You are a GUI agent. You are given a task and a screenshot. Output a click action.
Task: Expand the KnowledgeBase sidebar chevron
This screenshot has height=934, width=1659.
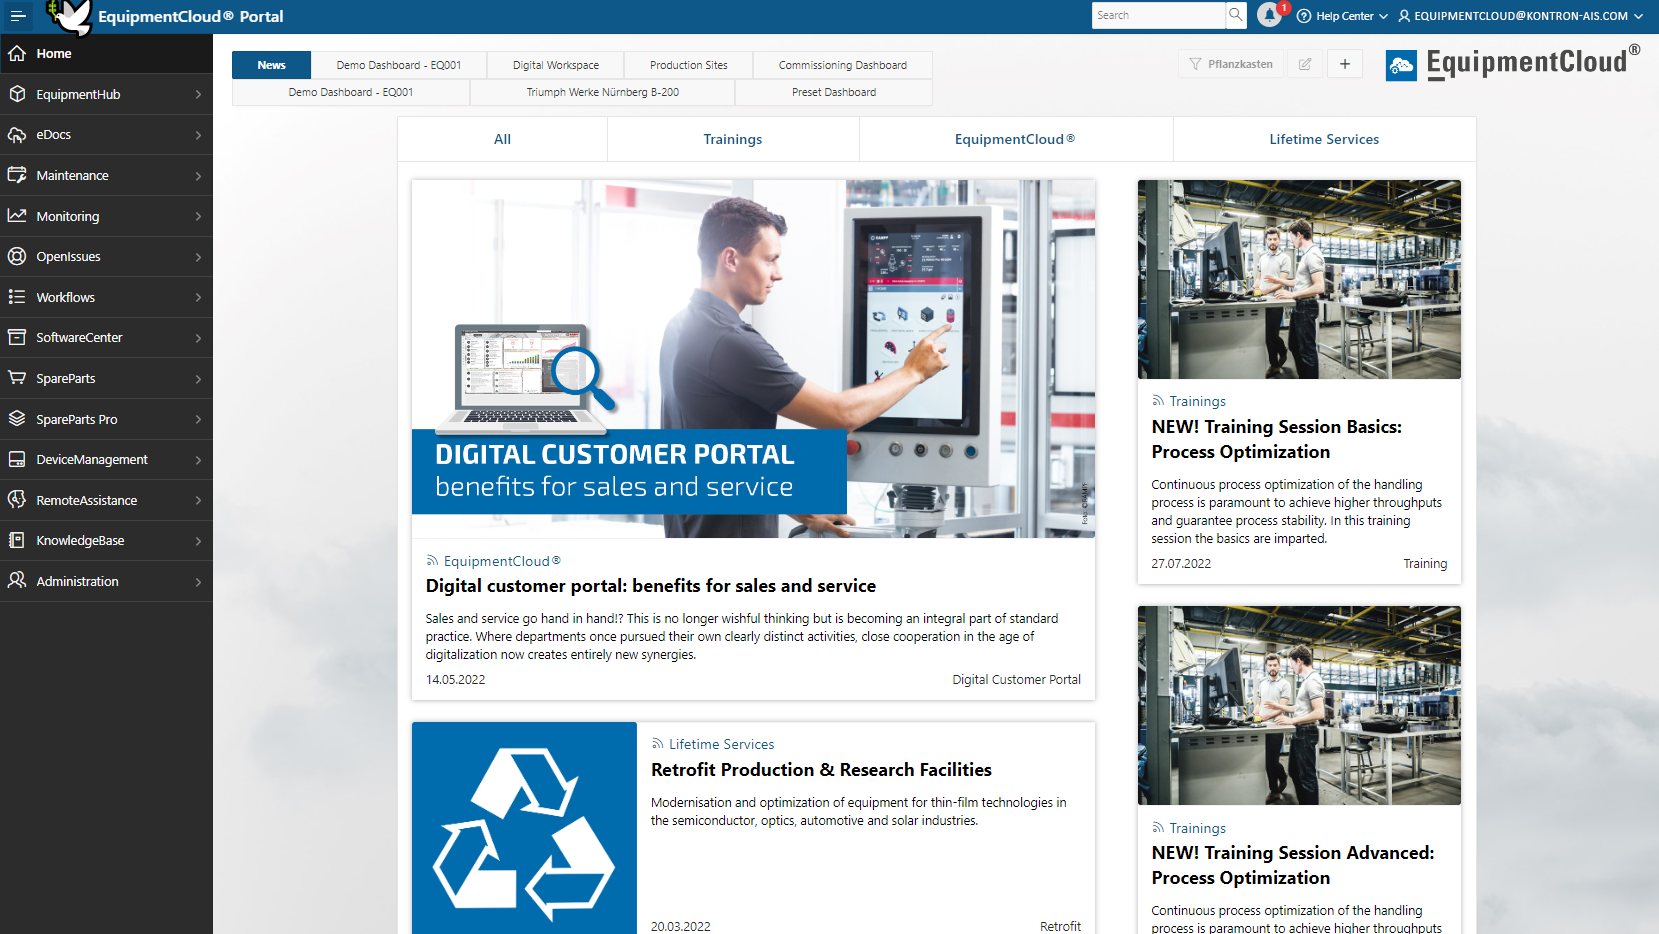(198, 541)
